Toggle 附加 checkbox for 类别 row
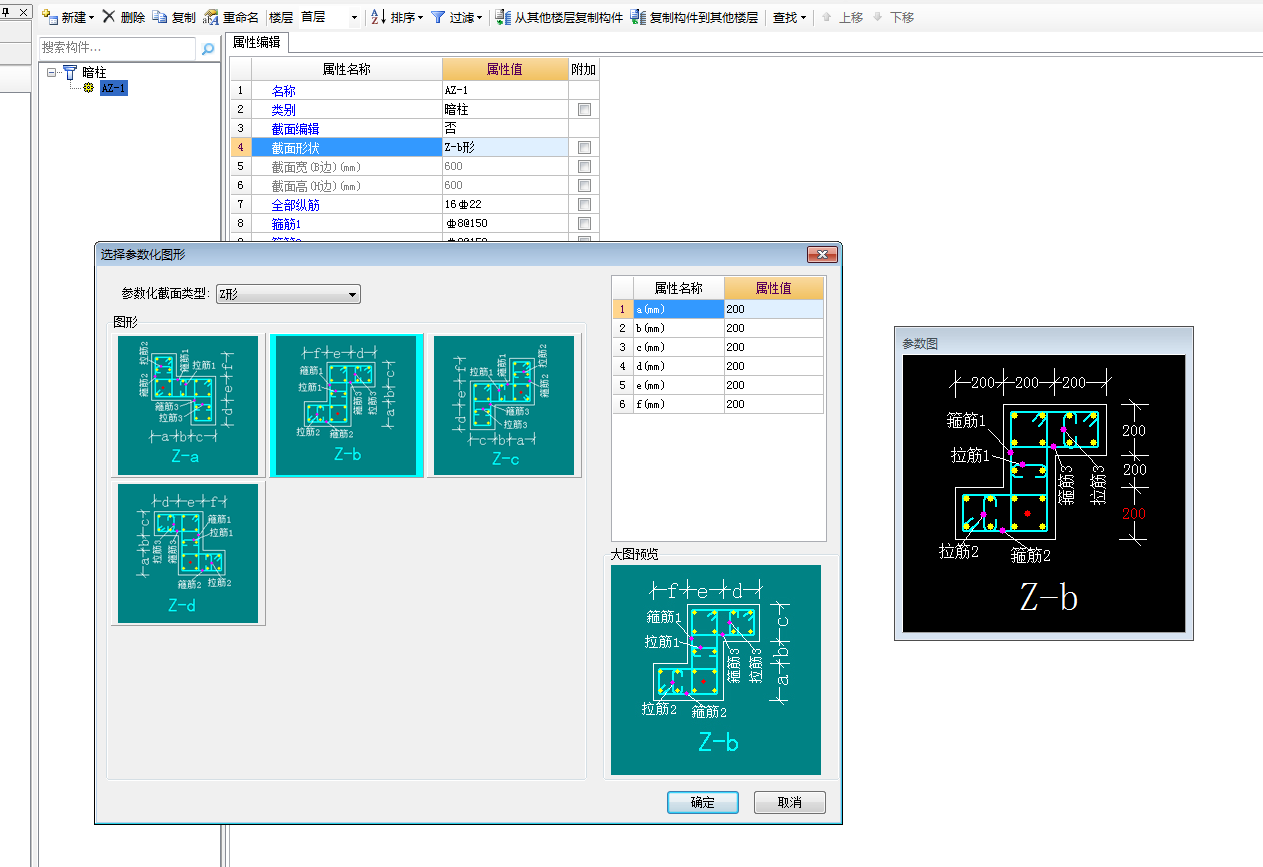The width and height of the screenshot is (1263, 867). tap(584, 110)
